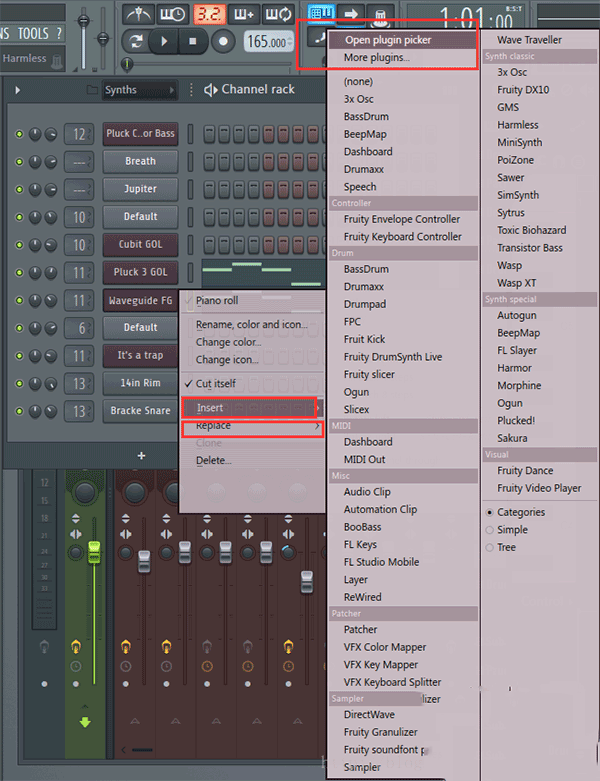Screen dimensions: 600x781
Task: Click the speaker icon beside Channel rack title
Action: pyautogui.click(x=210, y=90)
